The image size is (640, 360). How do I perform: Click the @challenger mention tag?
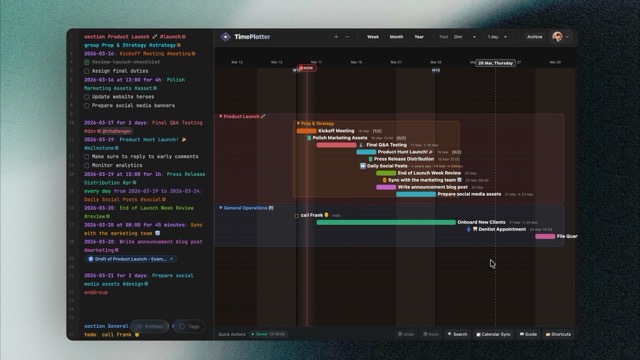click(116, 131)
